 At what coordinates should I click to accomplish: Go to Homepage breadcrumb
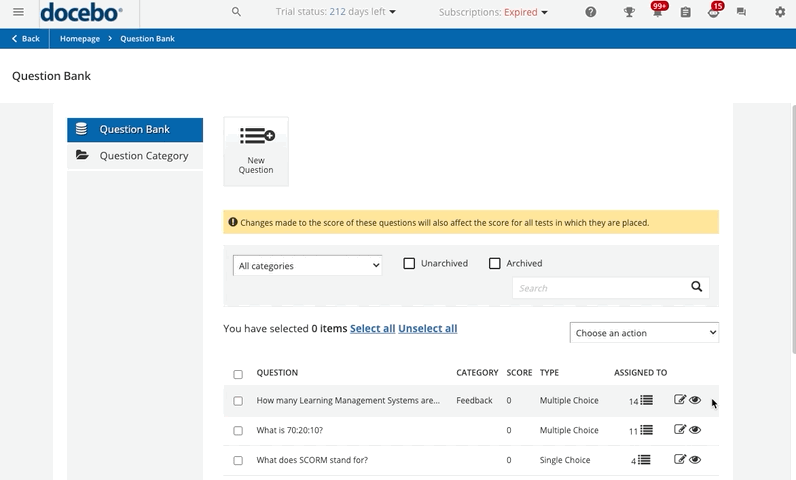pyautogui.click(x=80, y=39)
